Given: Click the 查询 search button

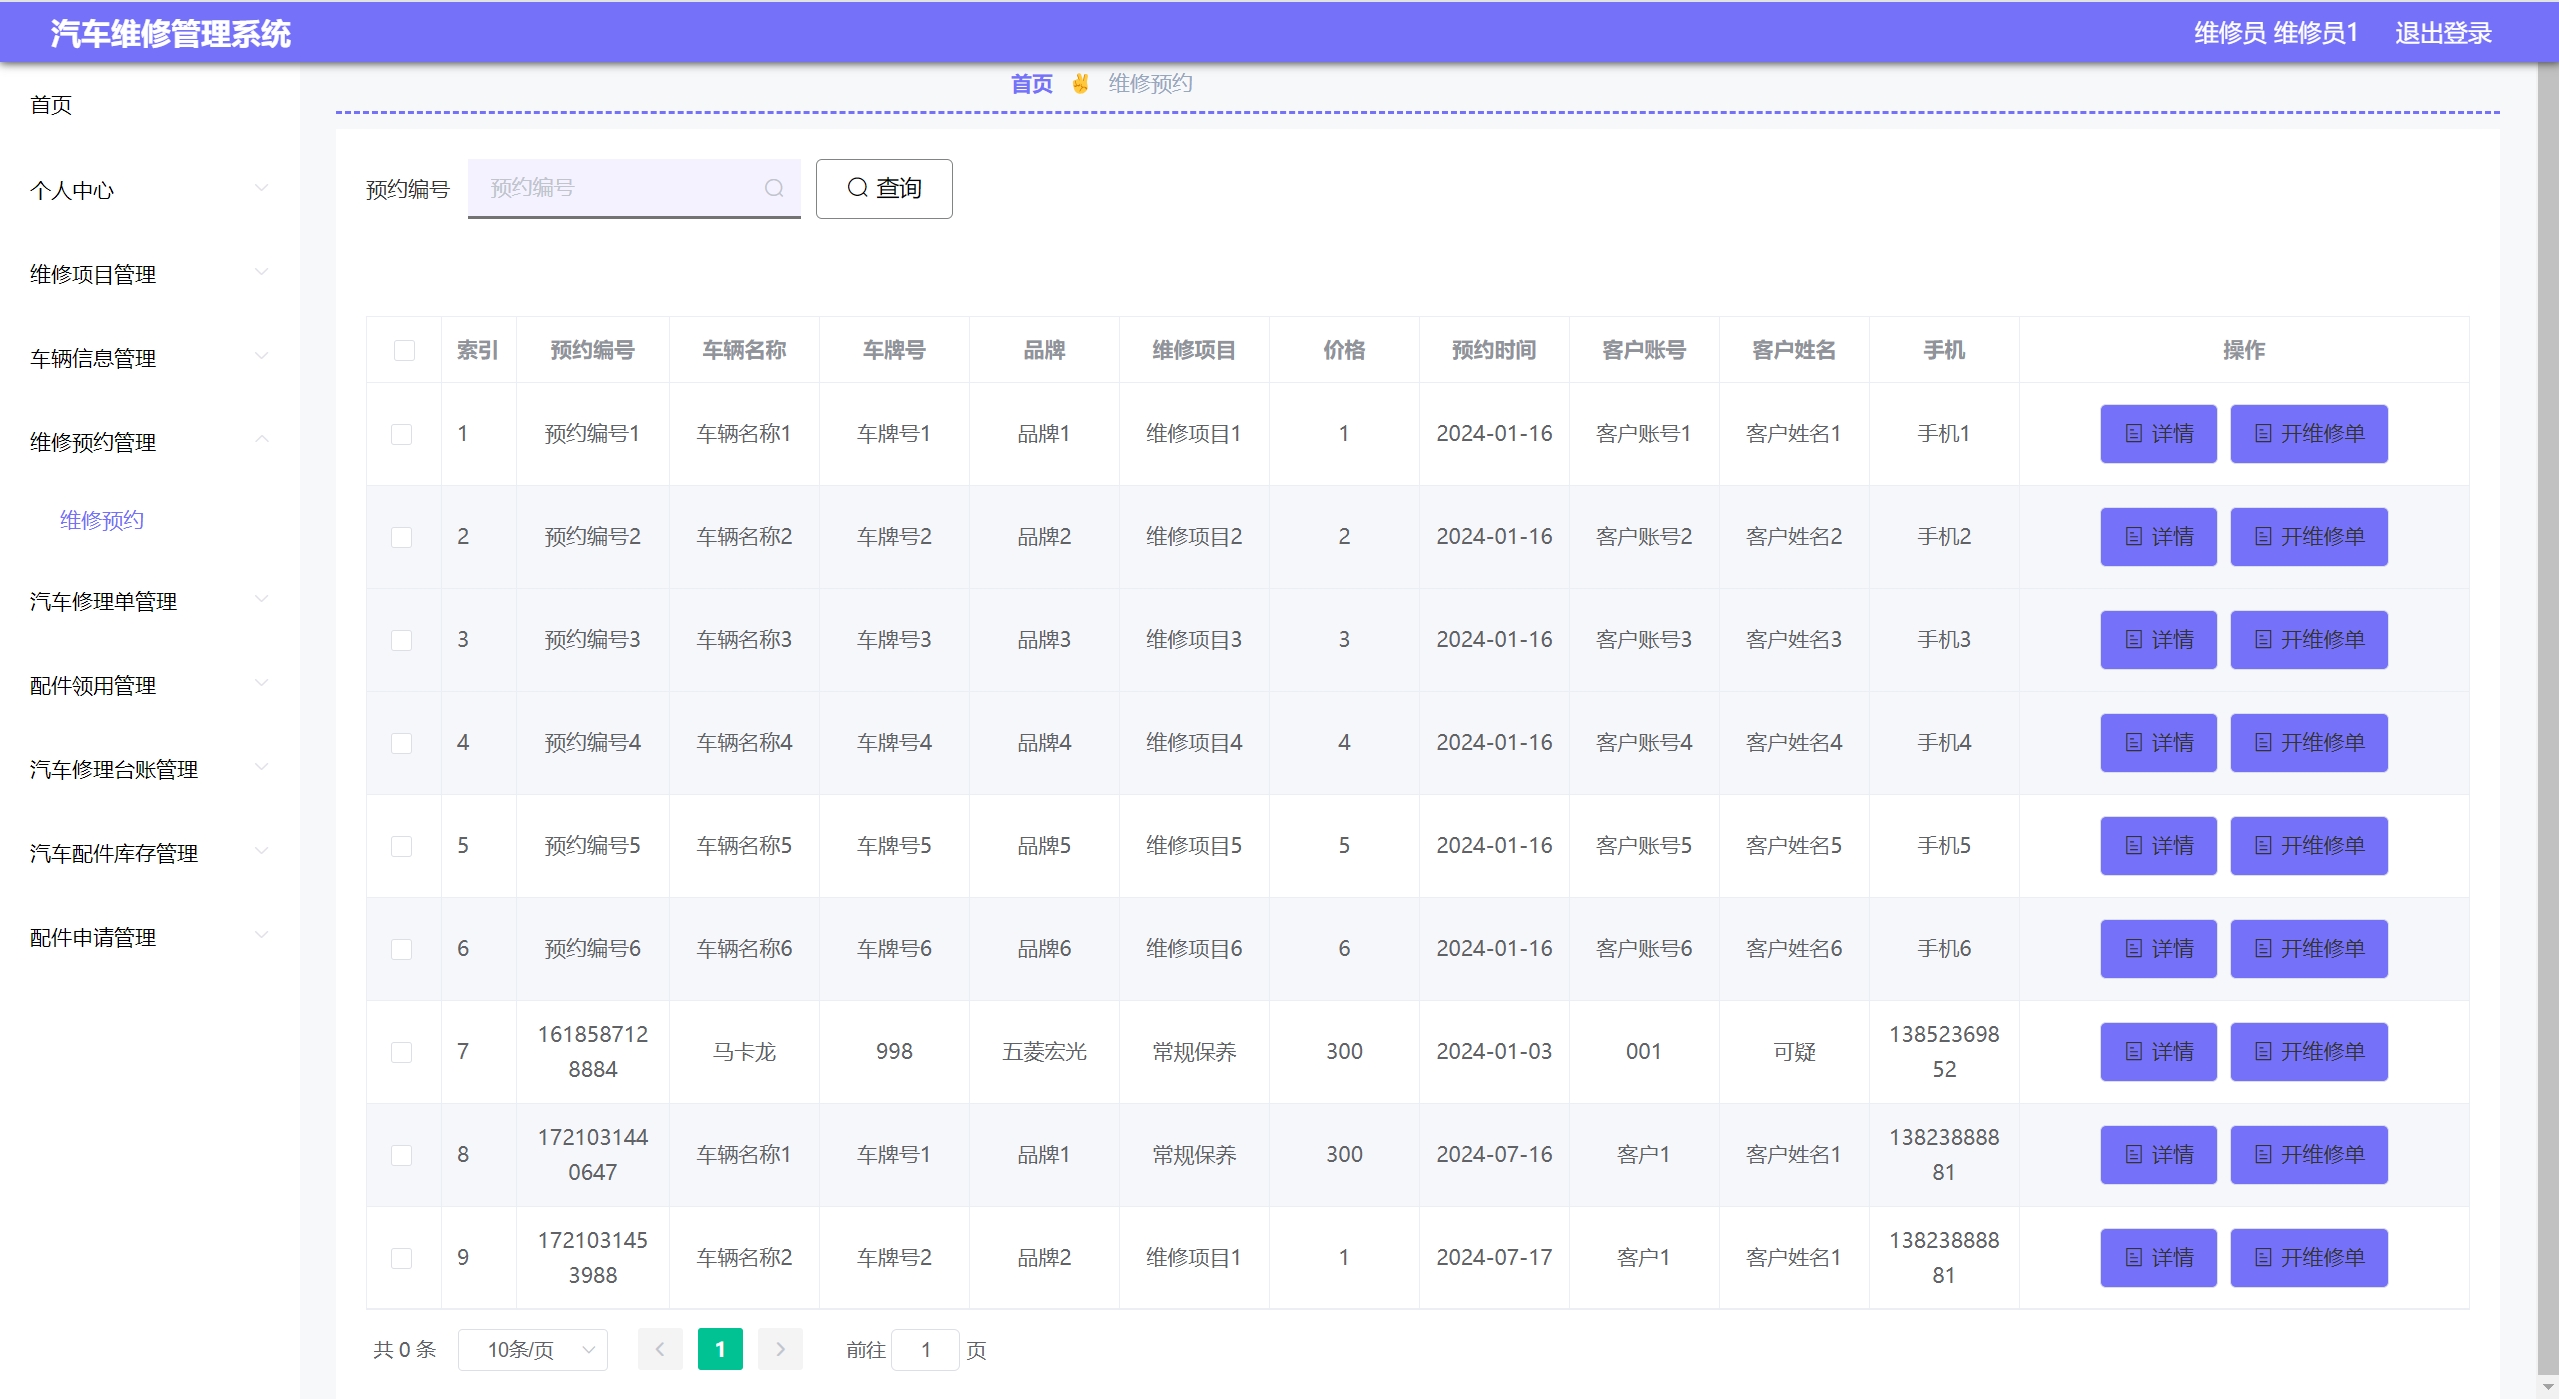Looking at the screenshot, I should coord(884,188).
